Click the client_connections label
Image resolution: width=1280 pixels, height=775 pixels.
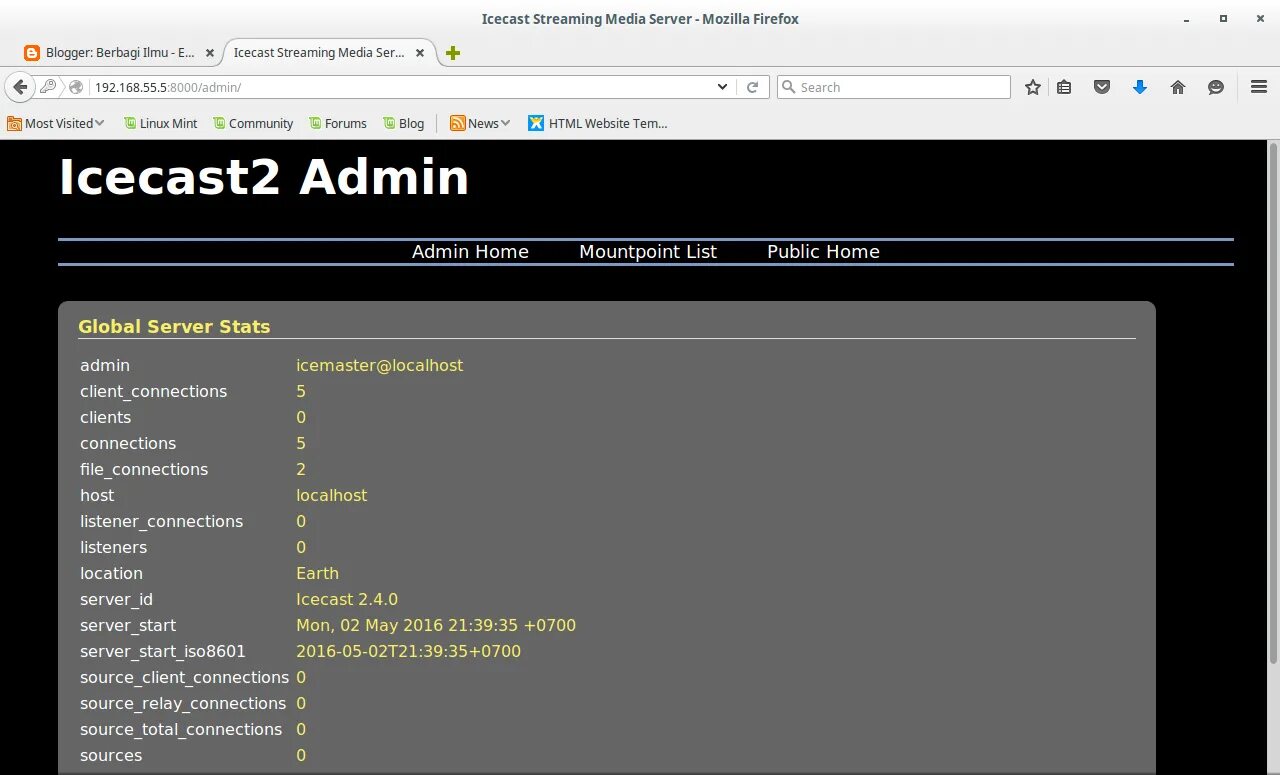(x=153, y=392)
